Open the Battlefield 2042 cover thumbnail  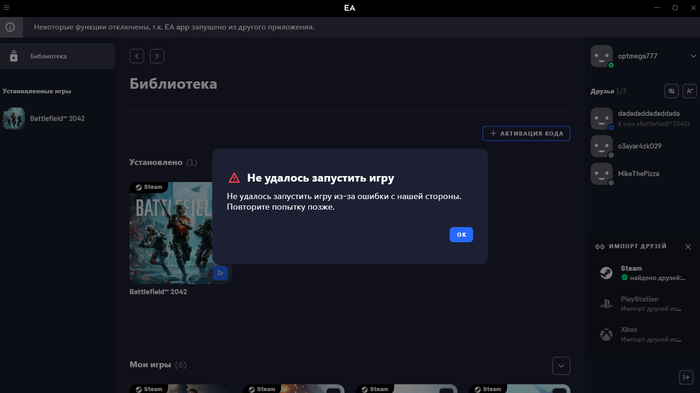point(171,233)
